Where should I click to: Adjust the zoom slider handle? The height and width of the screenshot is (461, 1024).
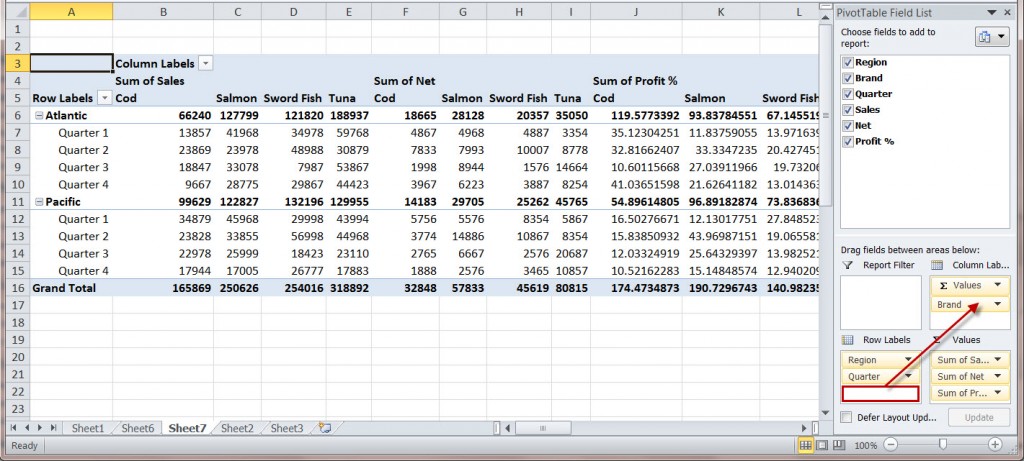942,445
